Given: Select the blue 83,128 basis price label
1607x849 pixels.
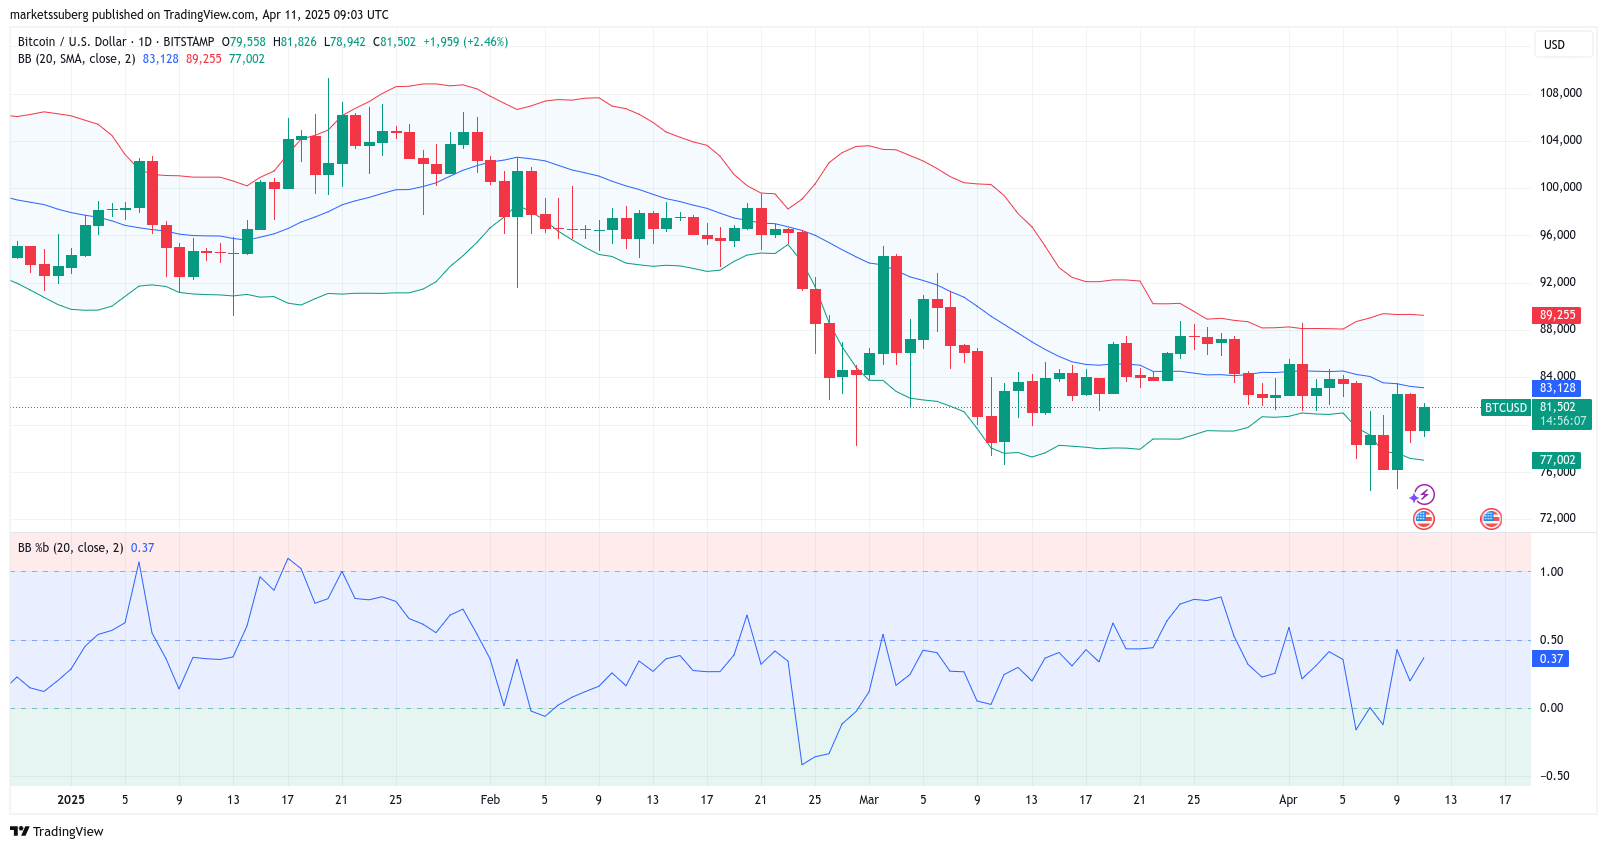Looking at the screenshot, I should 1557,388.
